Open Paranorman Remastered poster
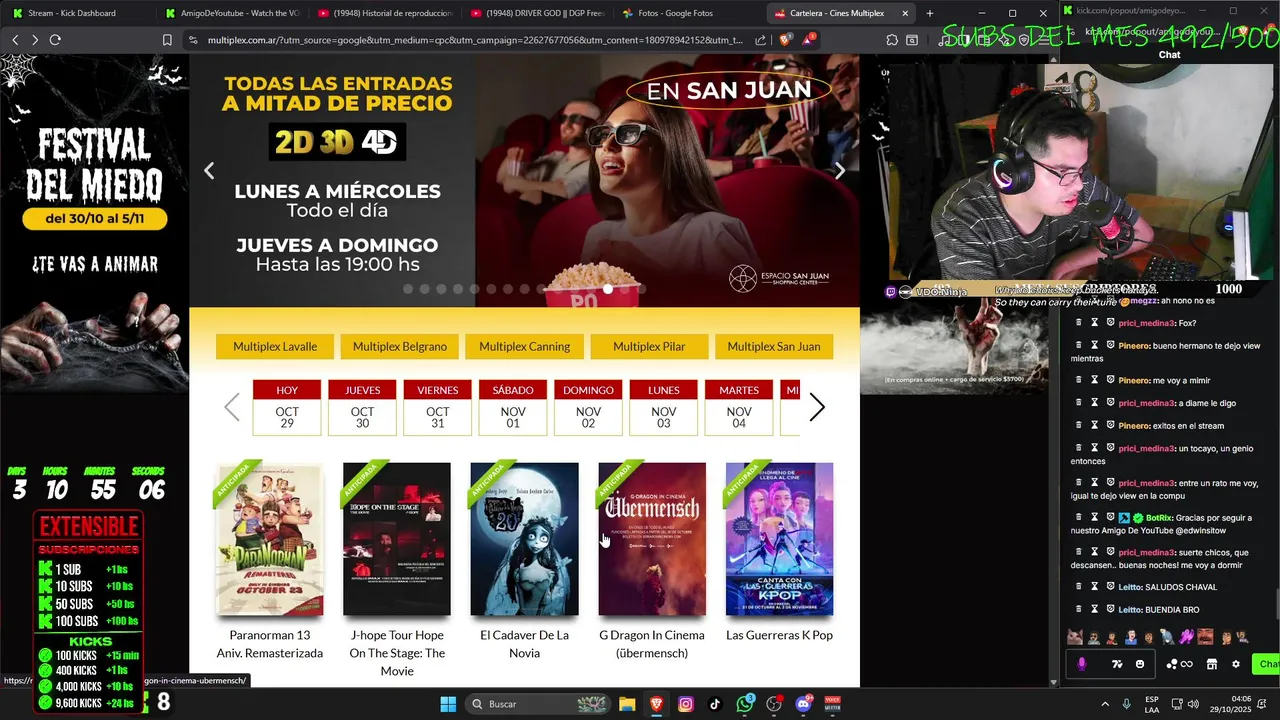This screenshot has width=1280, height=720. tap(270, 539)
